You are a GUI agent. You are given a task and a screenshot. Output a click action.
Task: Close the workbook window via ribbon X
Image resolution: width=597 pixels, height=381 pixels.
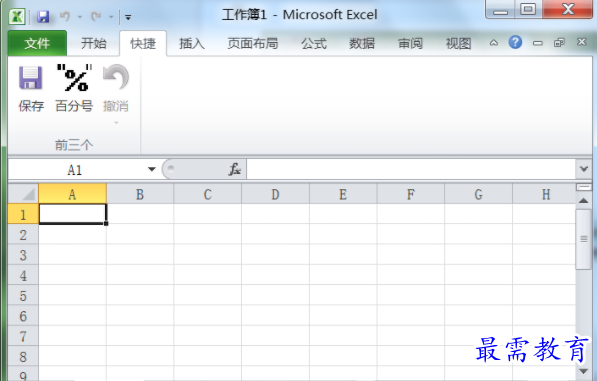coord(581,42)
